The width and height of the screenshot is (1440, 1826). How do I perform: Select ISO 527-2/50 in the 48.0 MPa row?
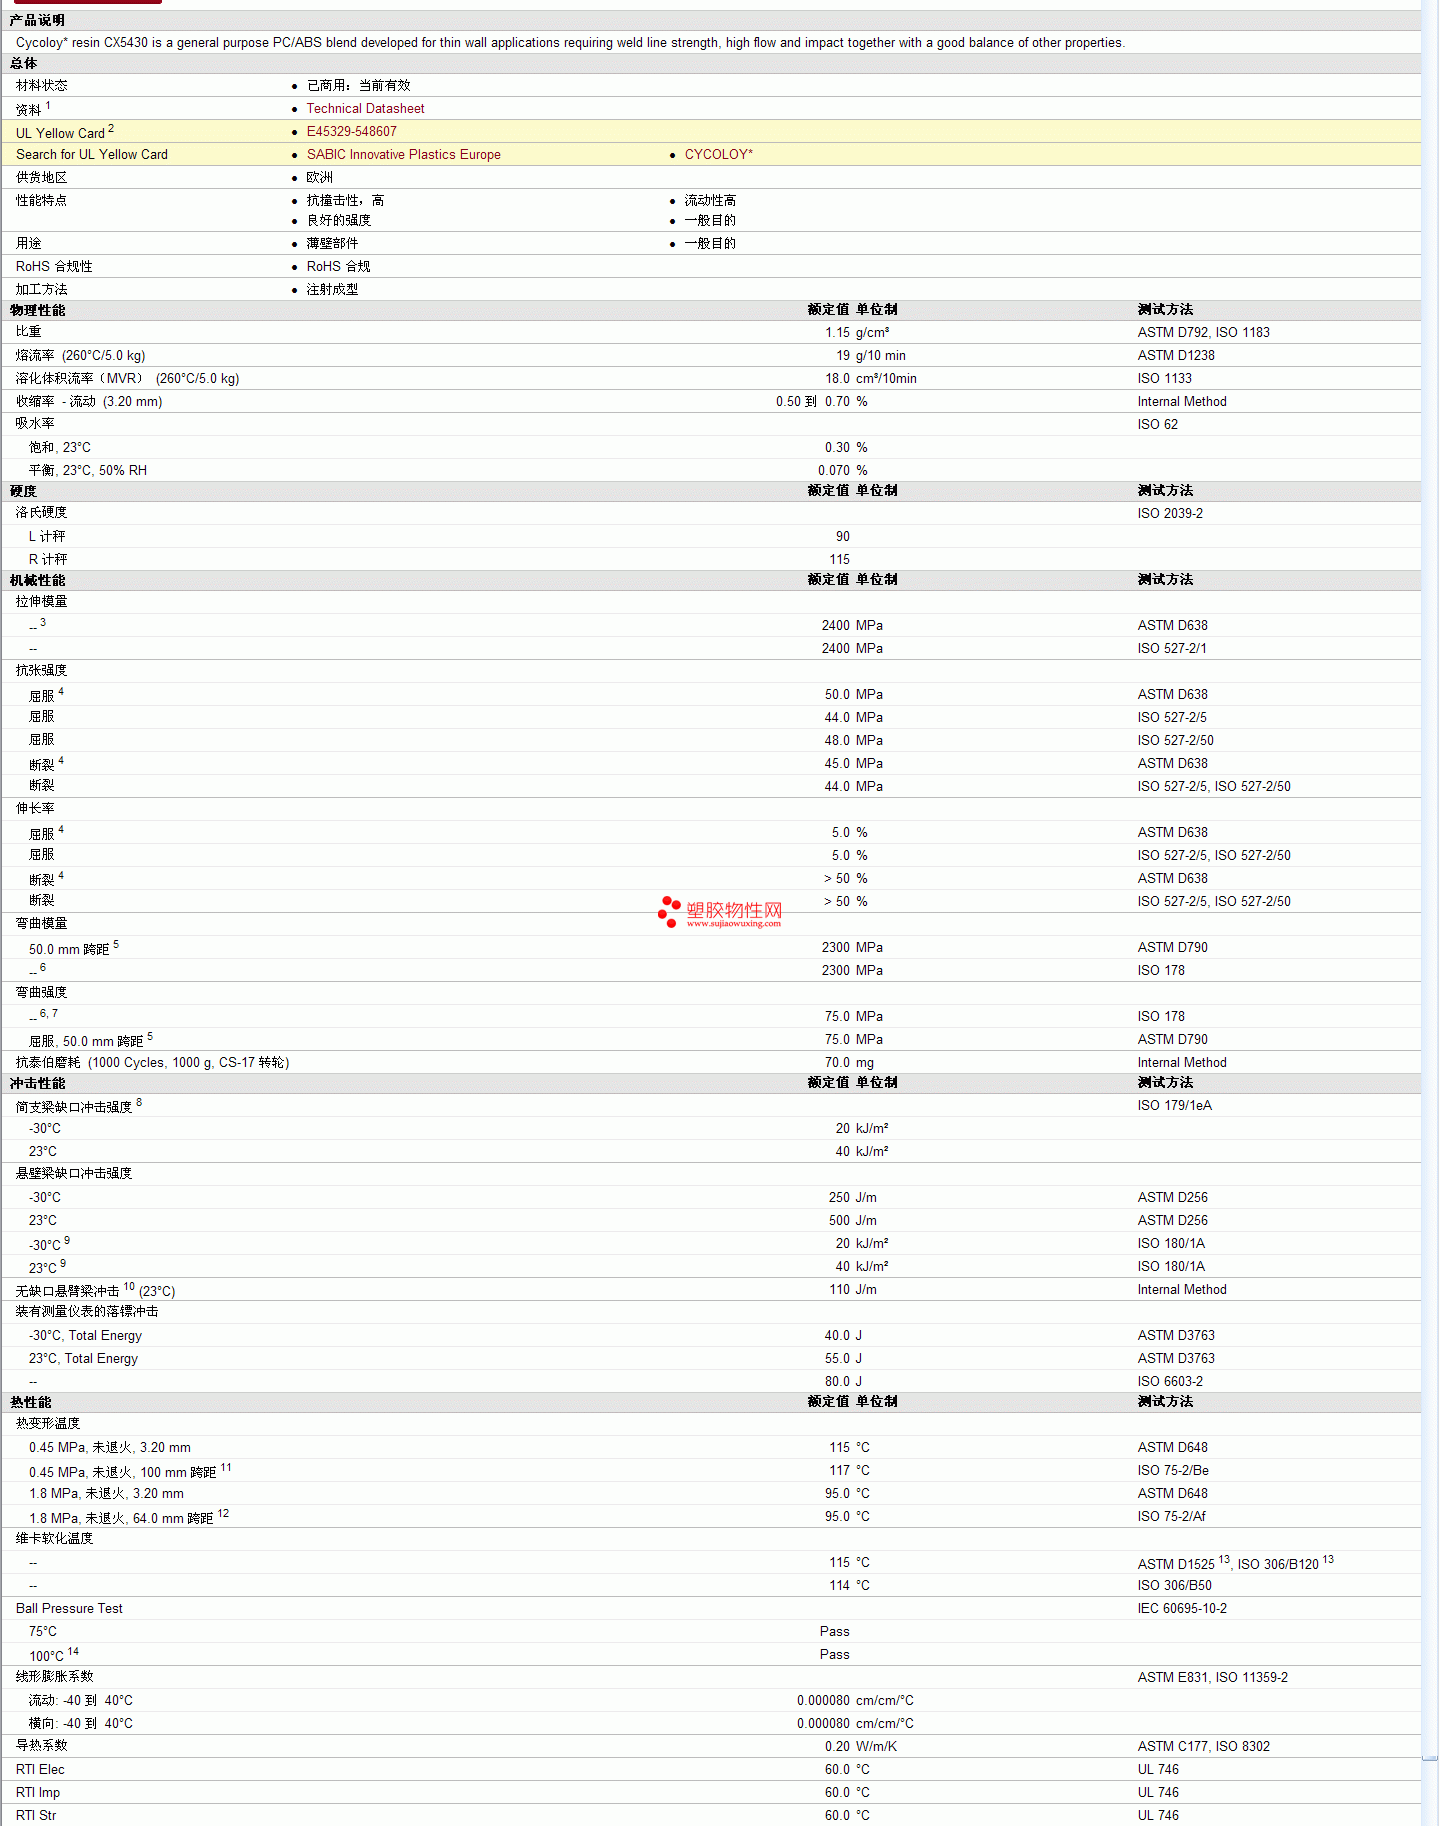tap(1175, 740)
